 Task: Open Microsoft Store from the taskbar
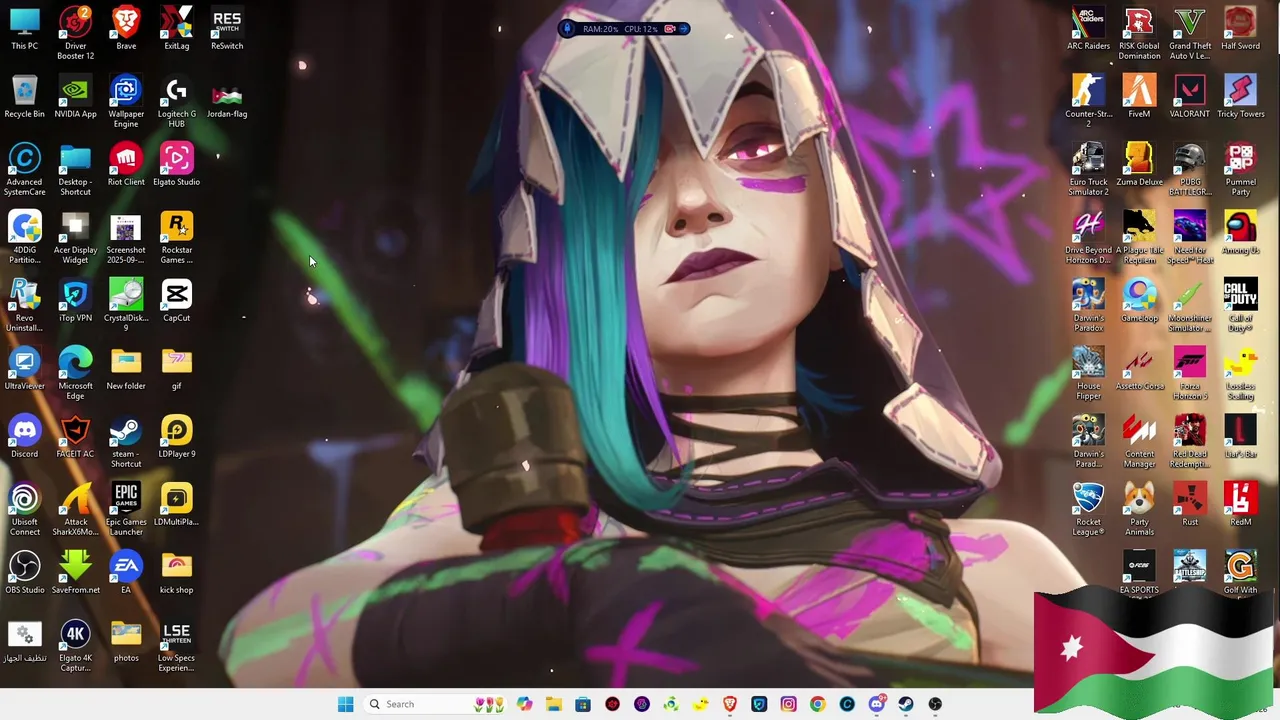tap(583, 704)
